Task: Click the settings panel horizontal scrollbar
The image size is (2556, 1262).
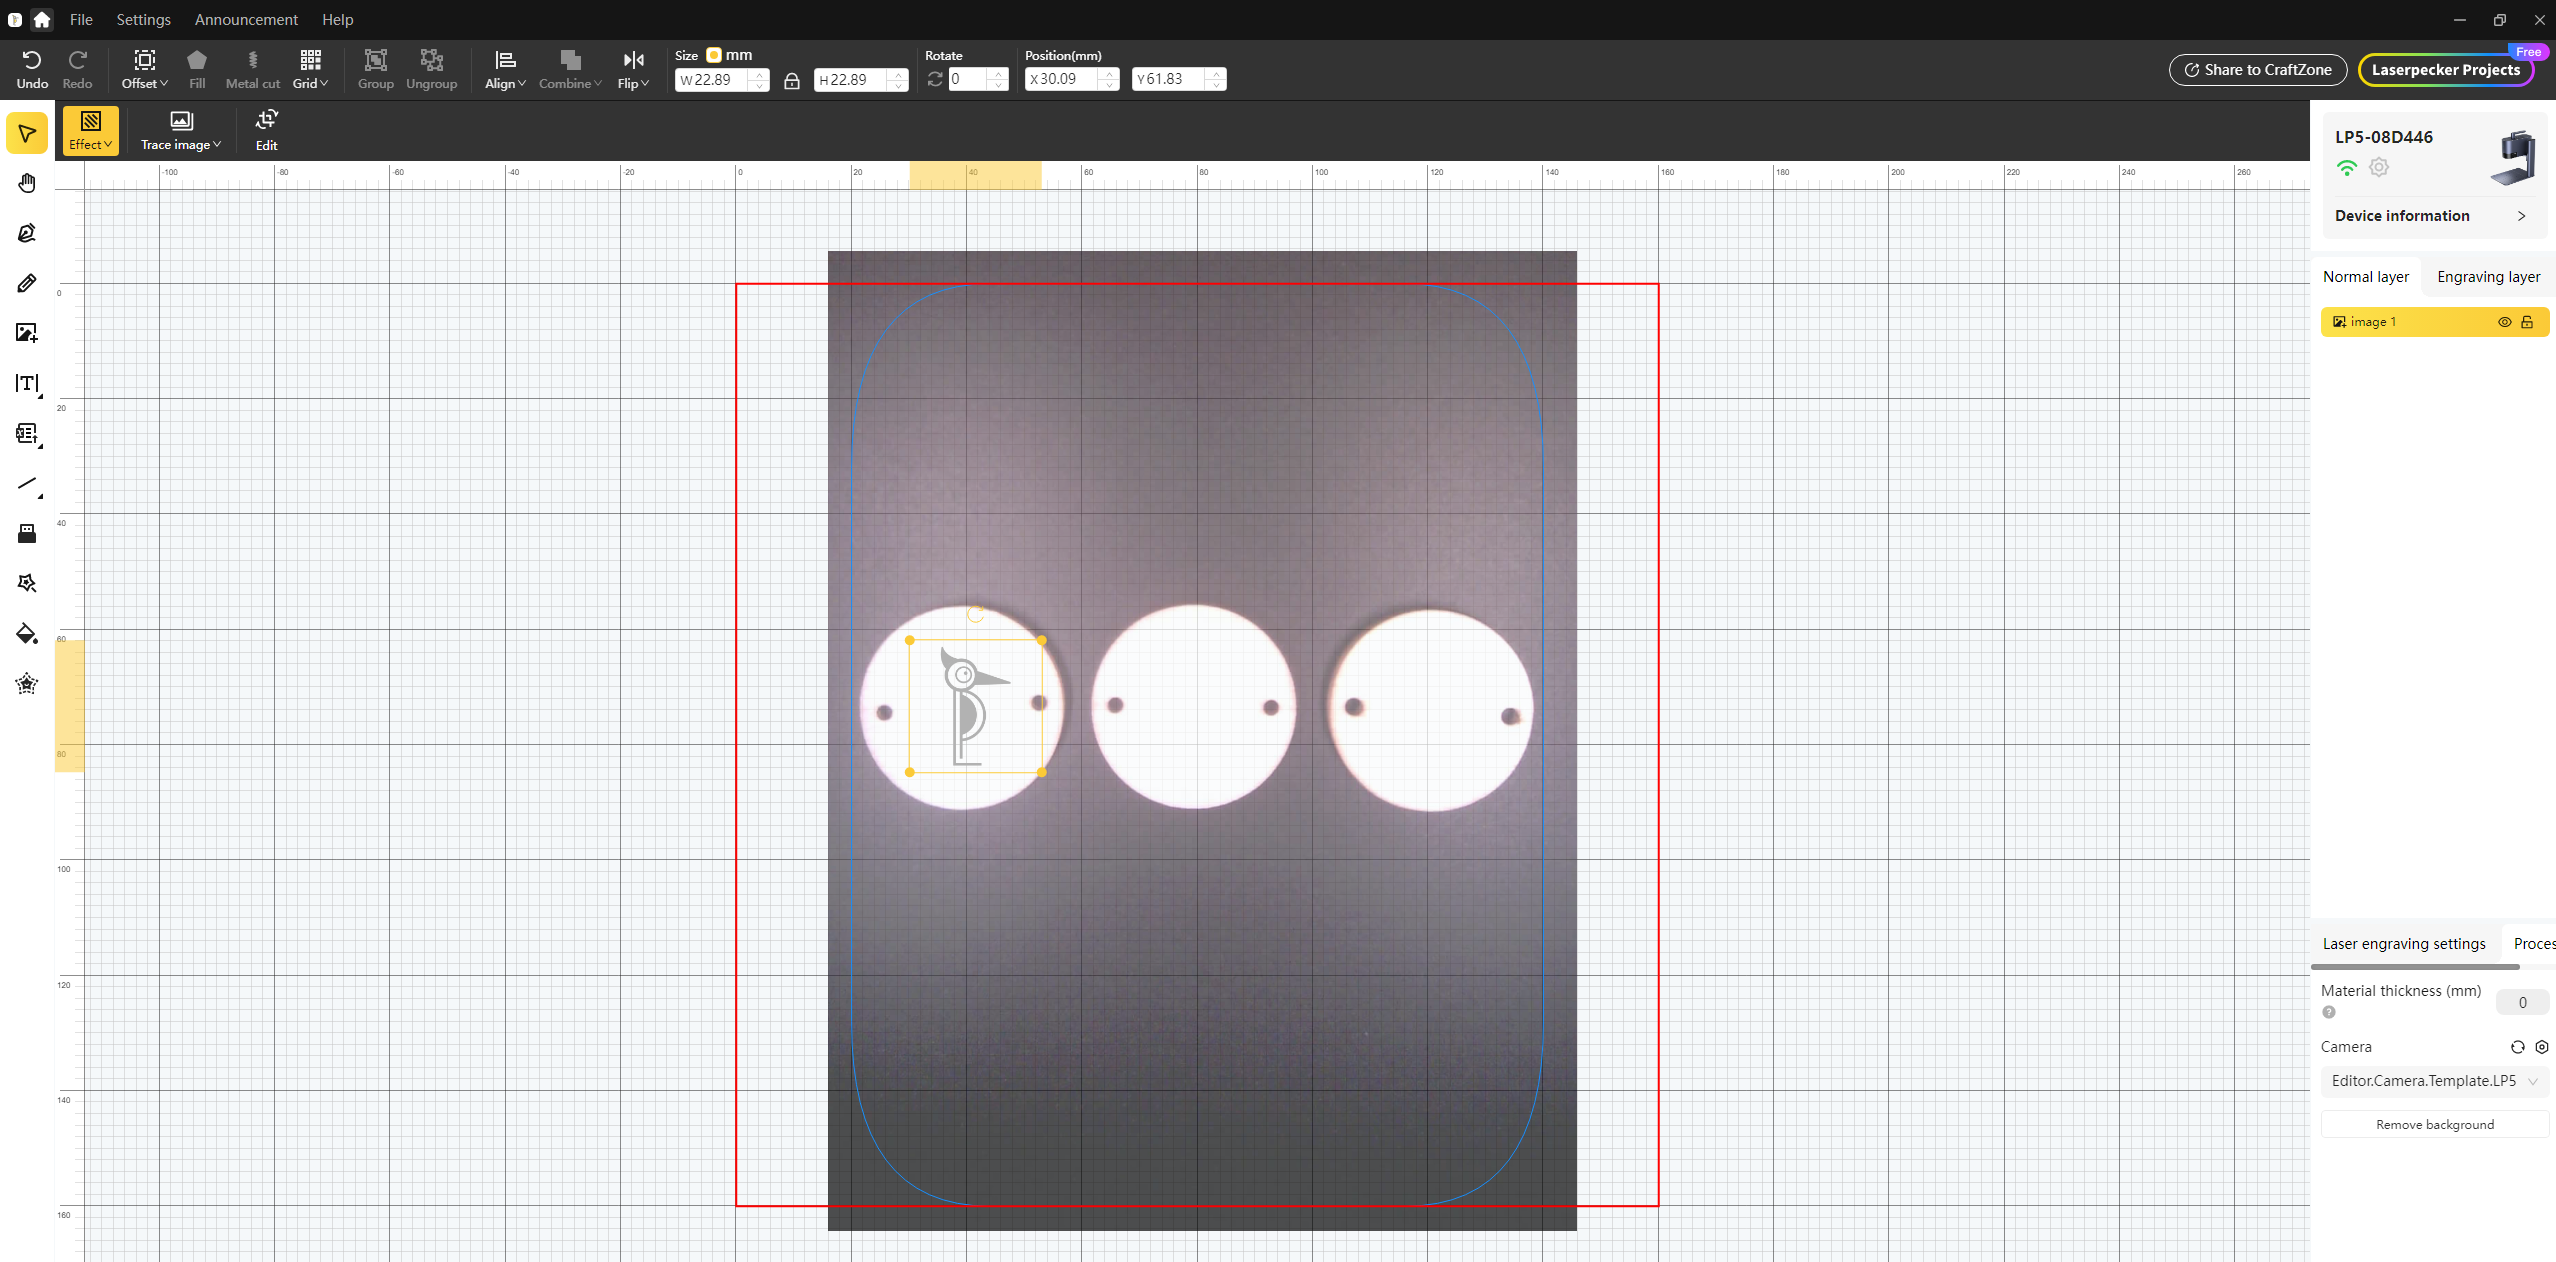Action: [x=2414, y=967]
